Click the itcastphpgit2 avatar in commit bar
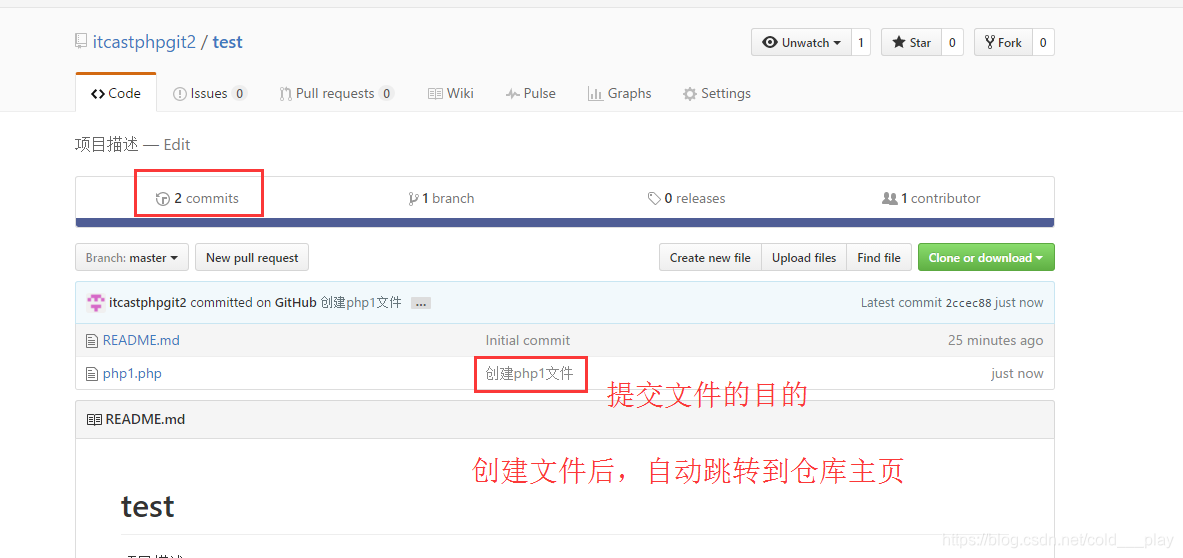1183x558 pixels. click(96, 302)
